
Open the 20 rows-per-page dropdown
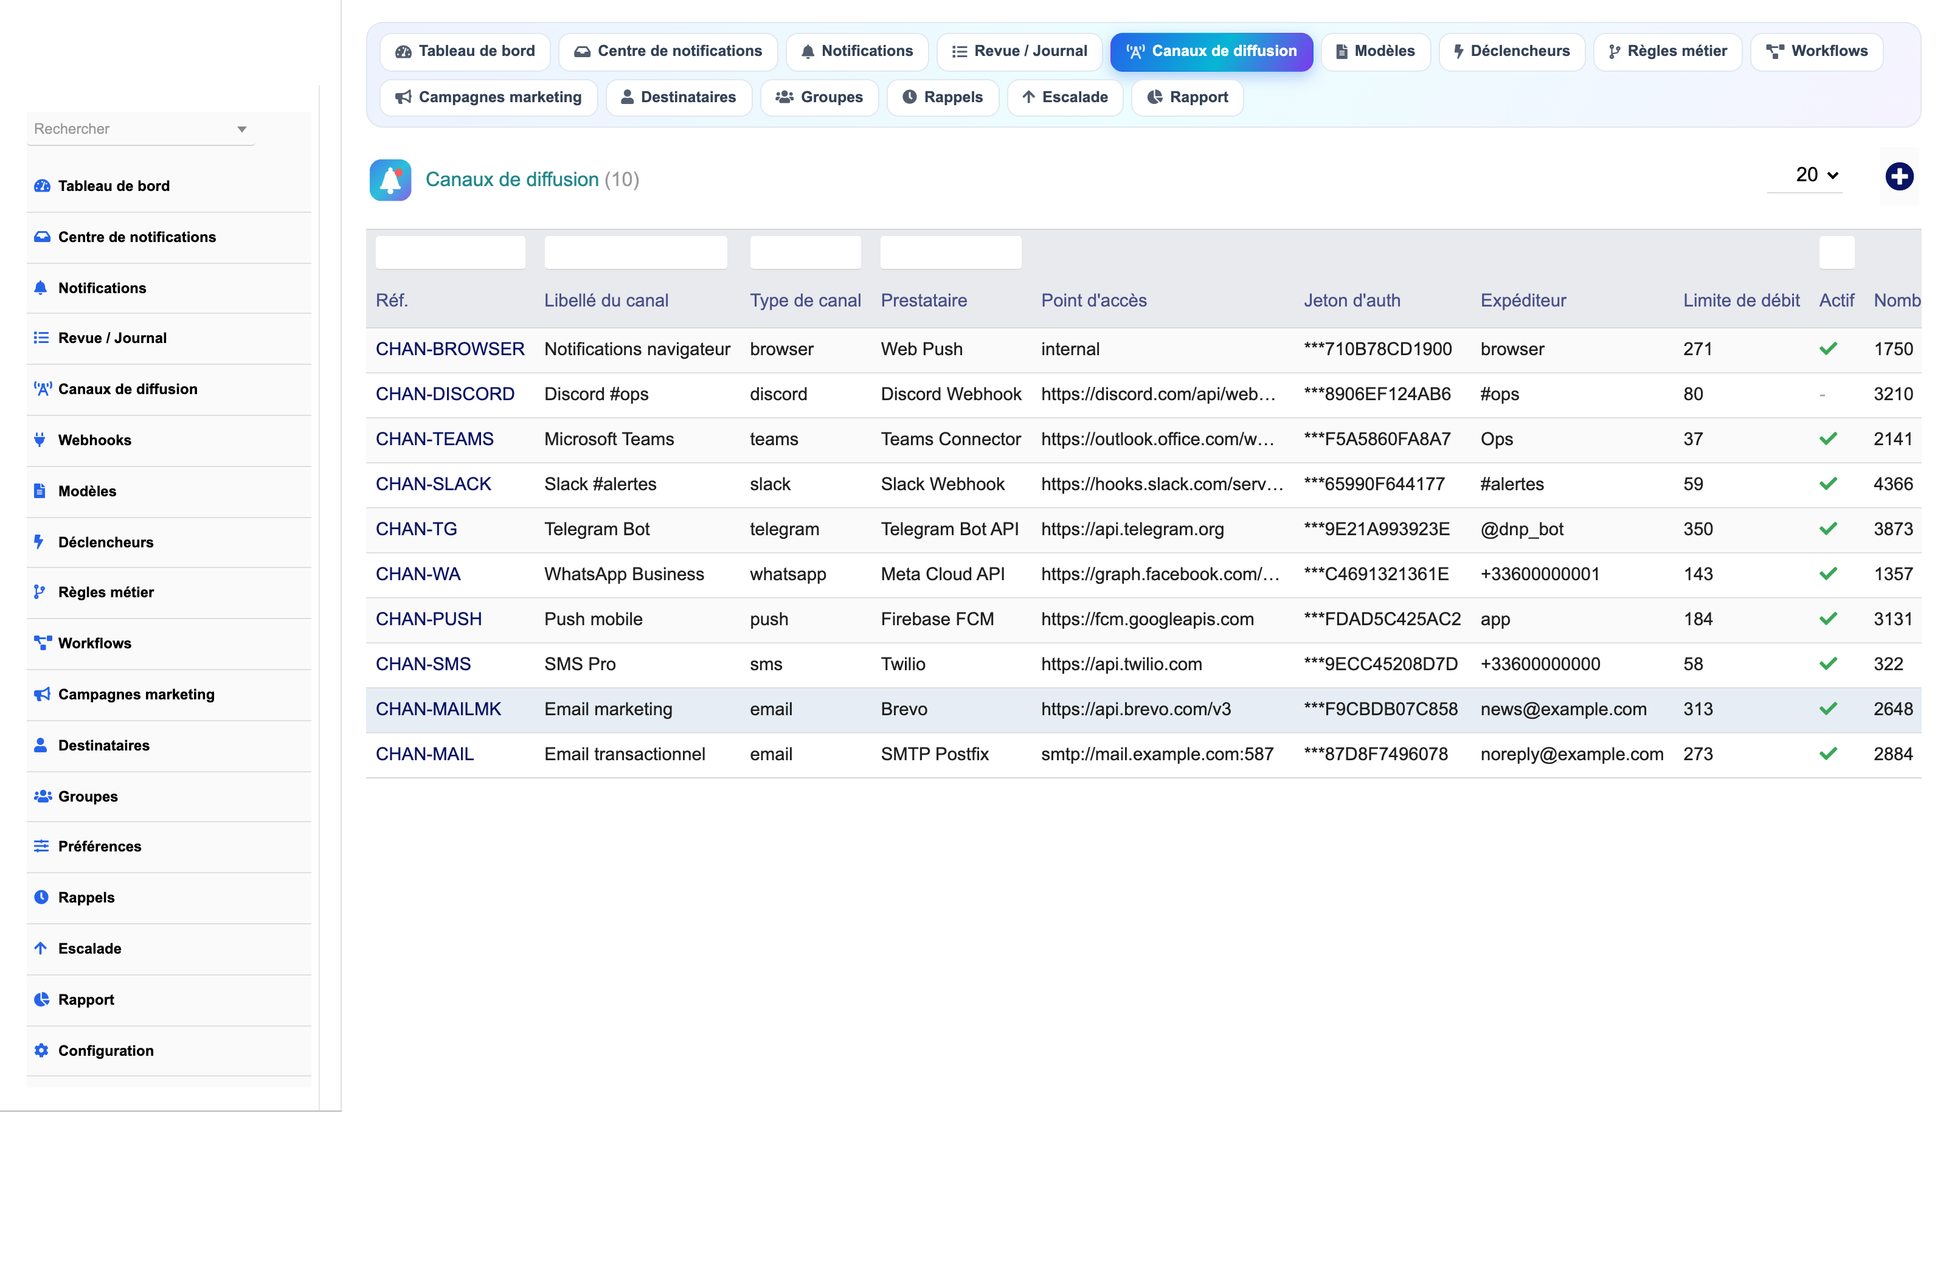1805,175
